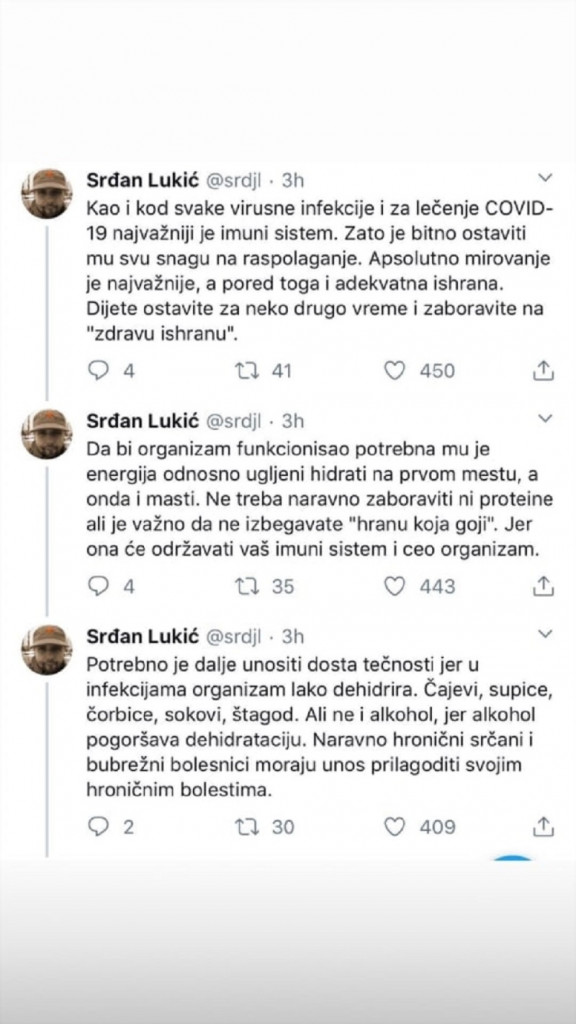This screenshot has width=576, height=1024.
Task: Open the options chevron on the second tweet
Action: tap(545, 417)
